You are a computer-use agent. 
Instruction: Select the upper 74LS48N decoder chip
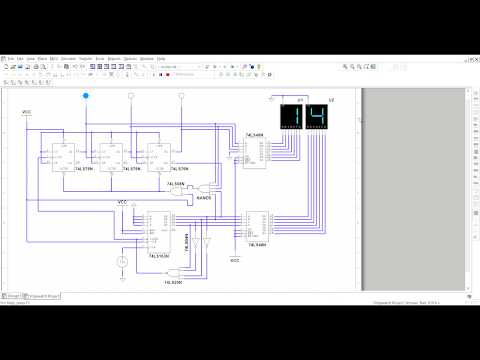[254, 153]
